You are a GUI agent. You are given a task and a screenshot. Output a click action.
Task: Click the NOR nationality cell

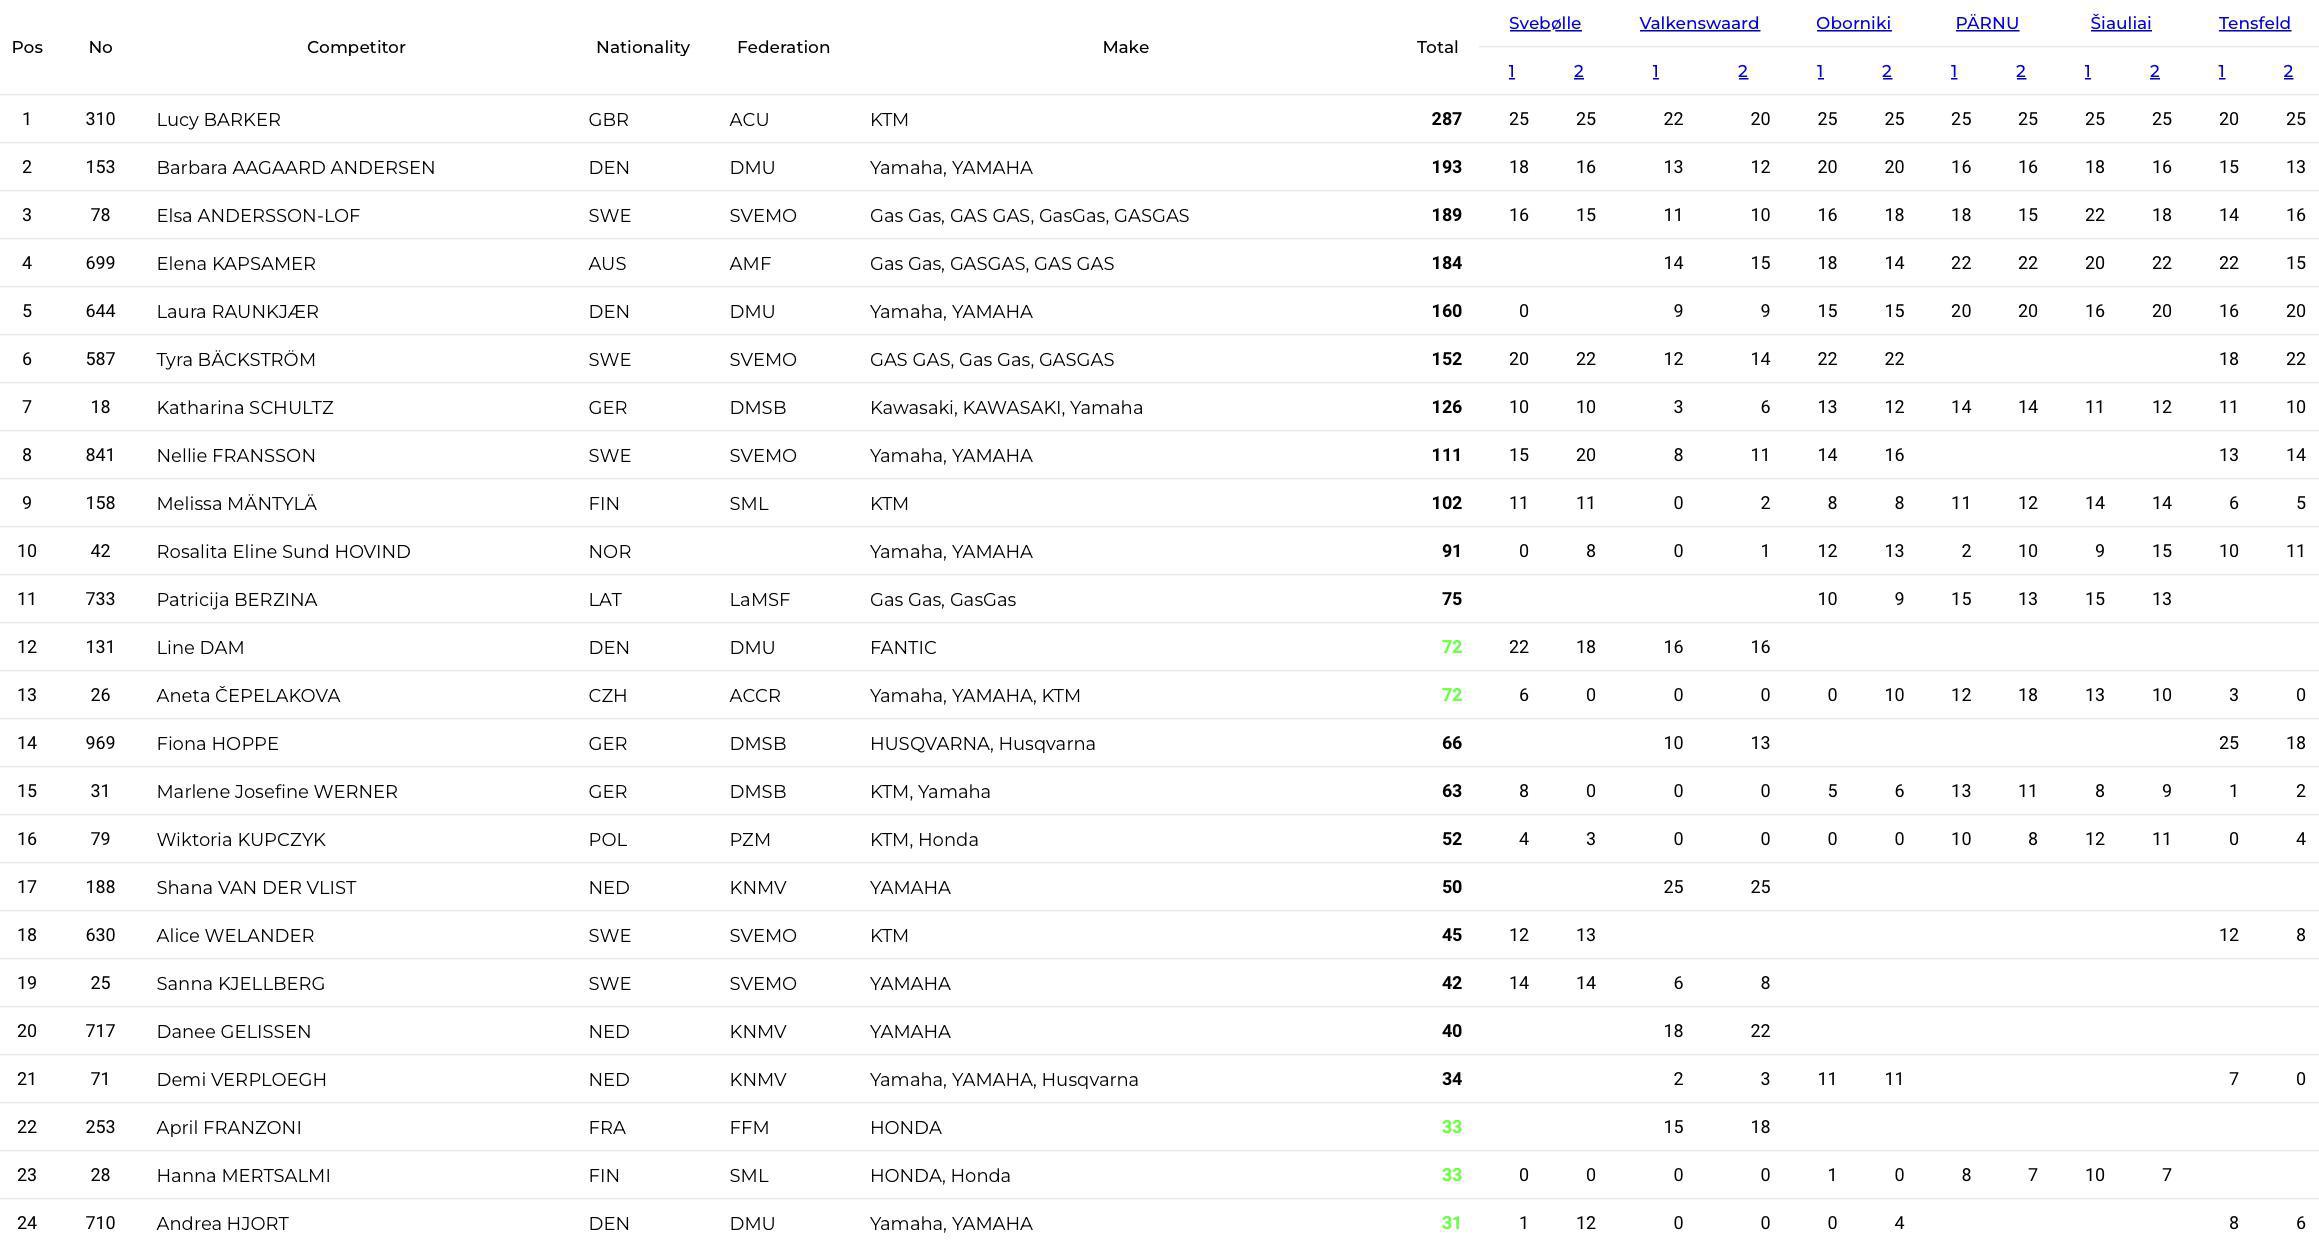click(609, 551)
